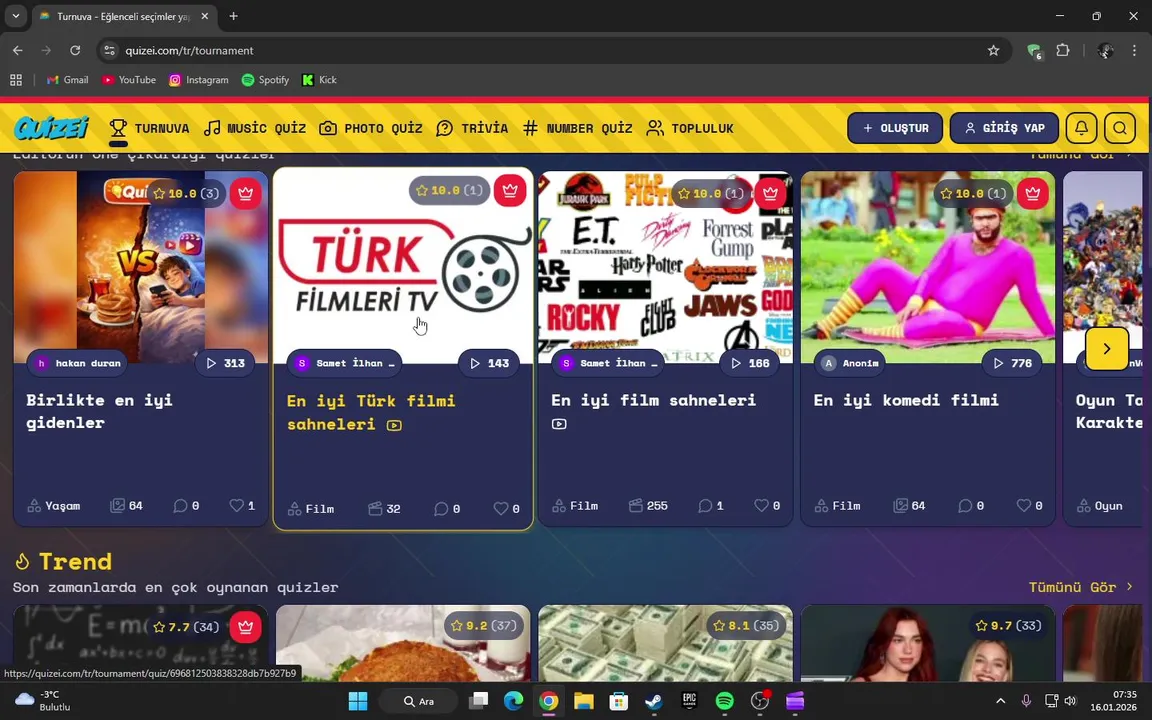Open En iyi Türk filmi sahneleri title
1152x720 pixels.
(371, 412)
